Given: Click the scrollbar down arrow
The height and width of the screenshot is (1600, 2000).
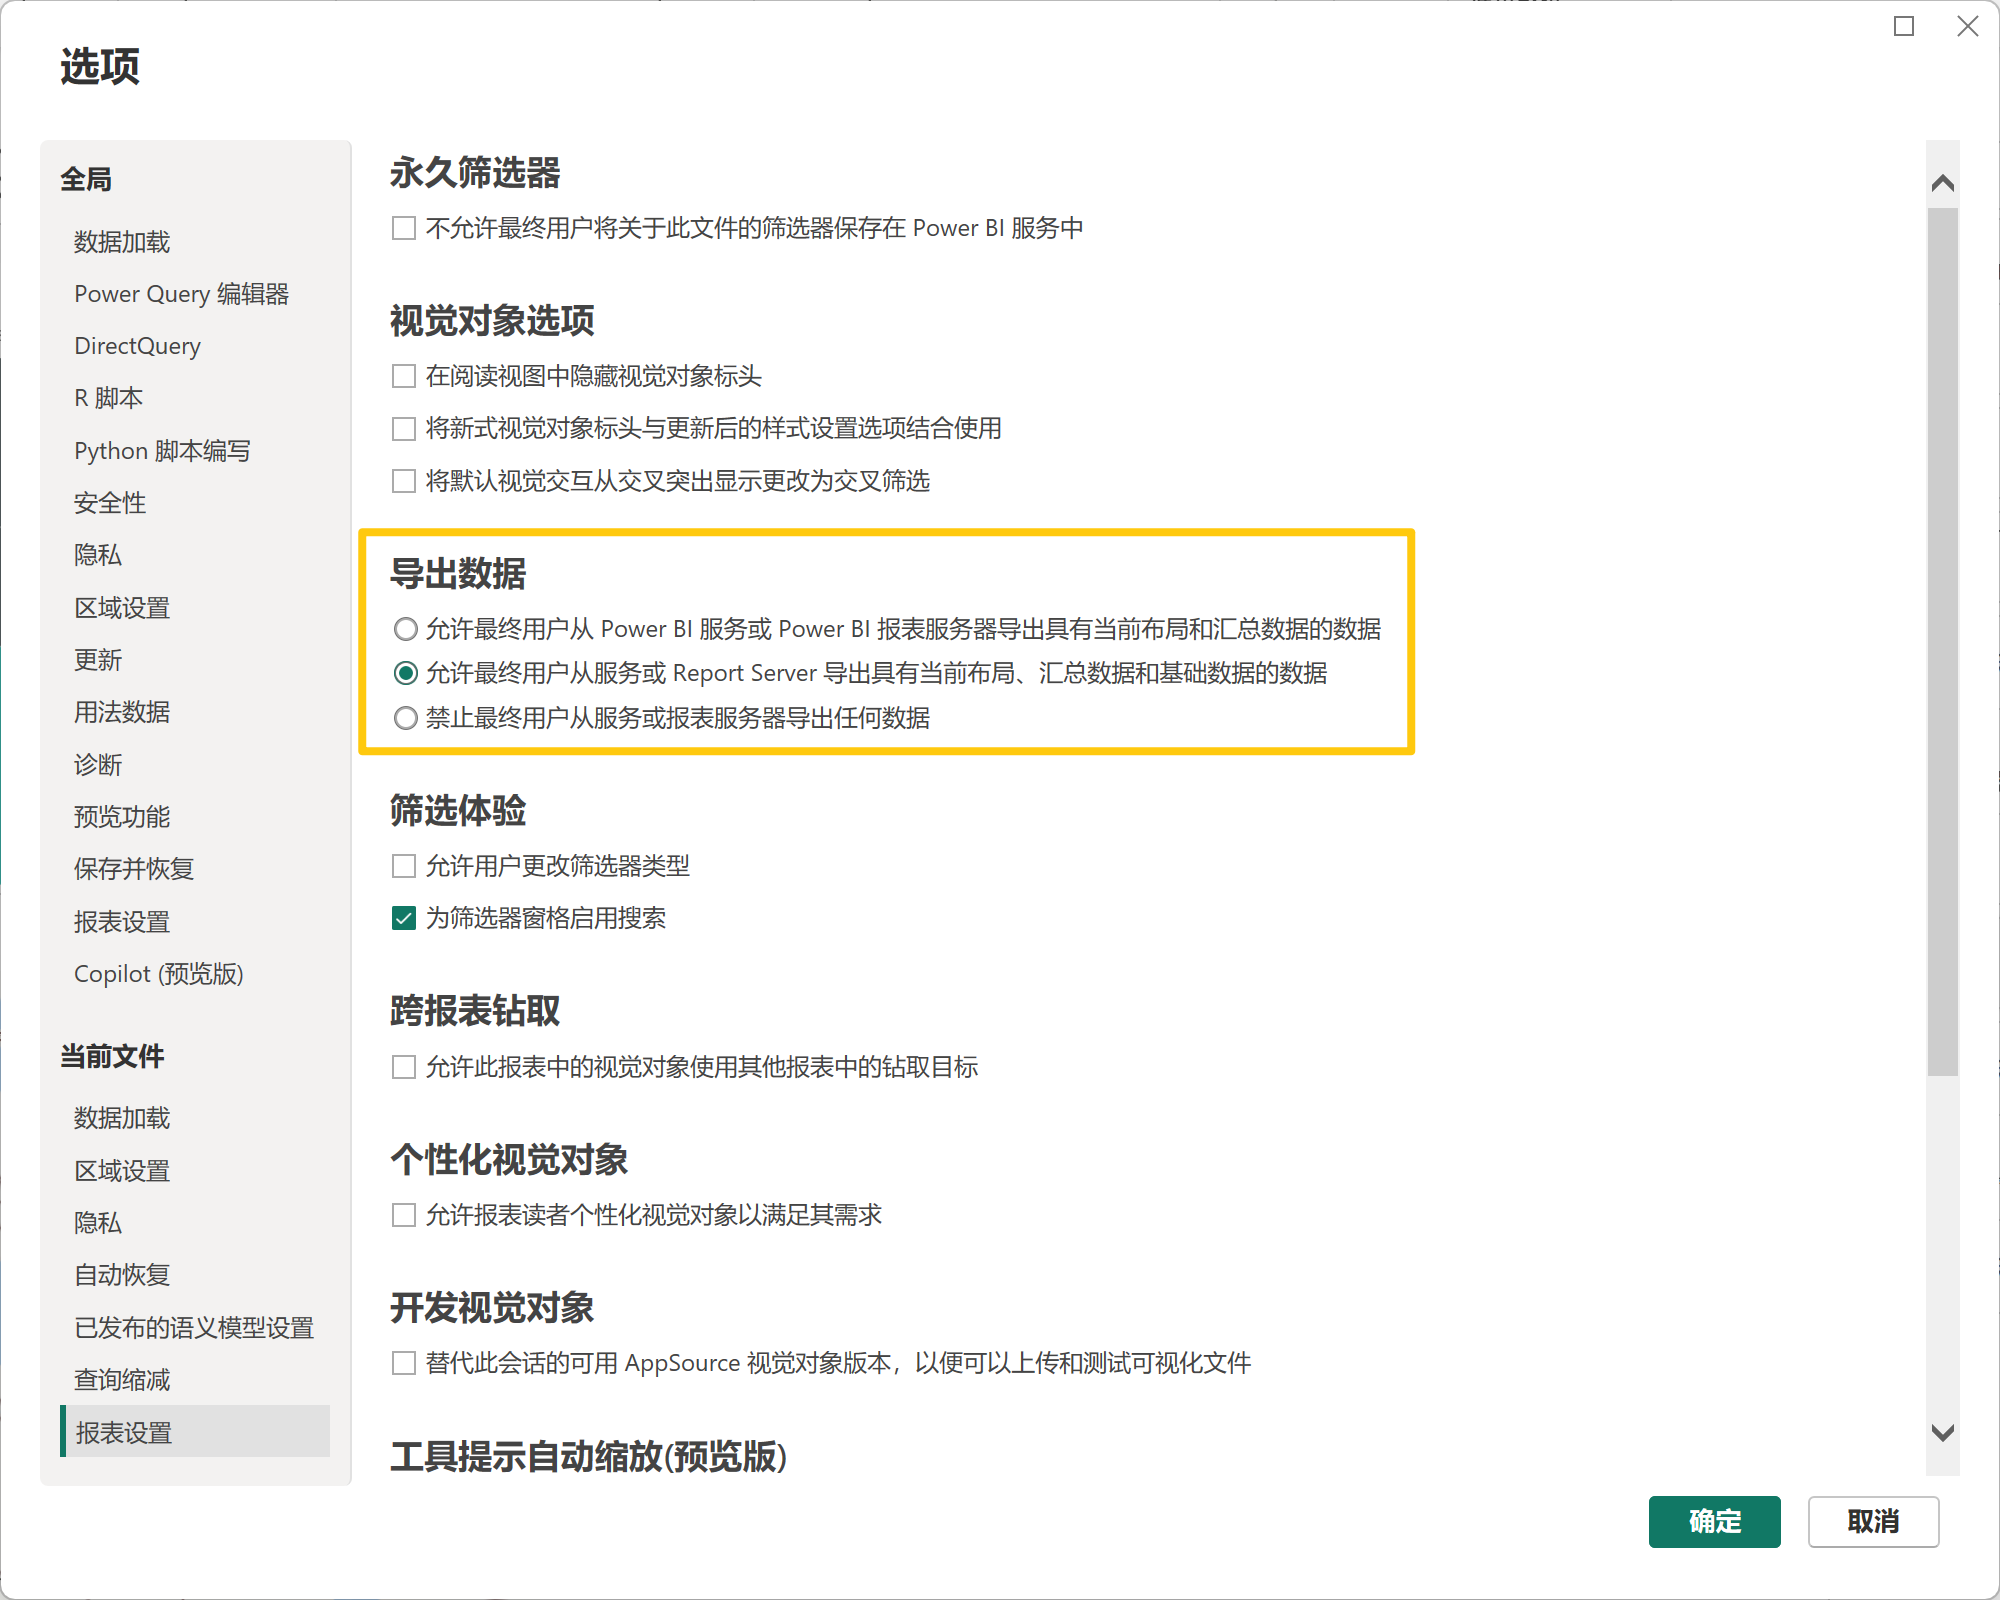Looking at the screenshot, I should pos(1942,1433).
